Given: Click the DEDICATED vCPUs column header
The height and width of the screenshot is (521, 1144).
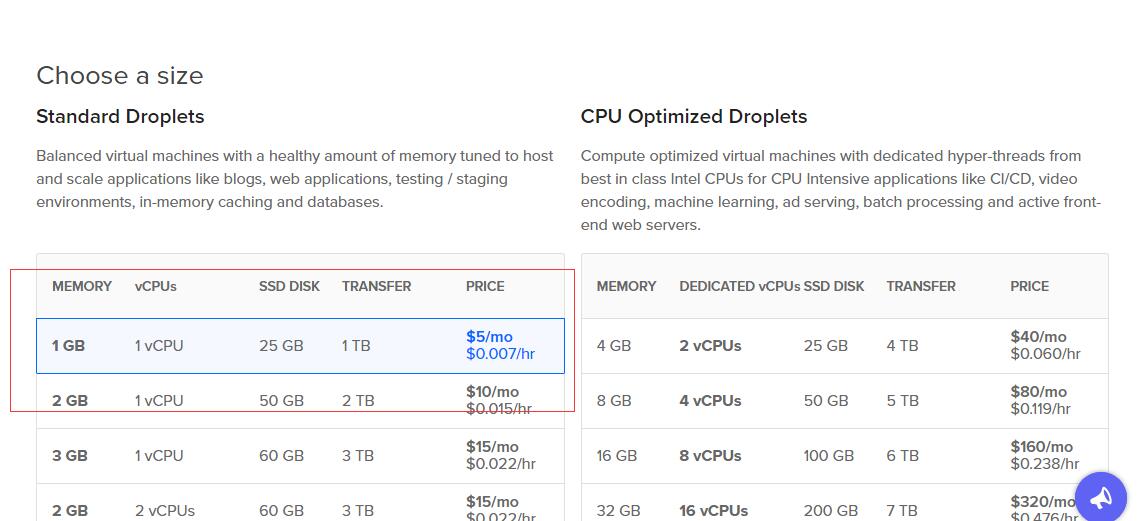Looking at the screenshot, I should (x=739, y=286).
